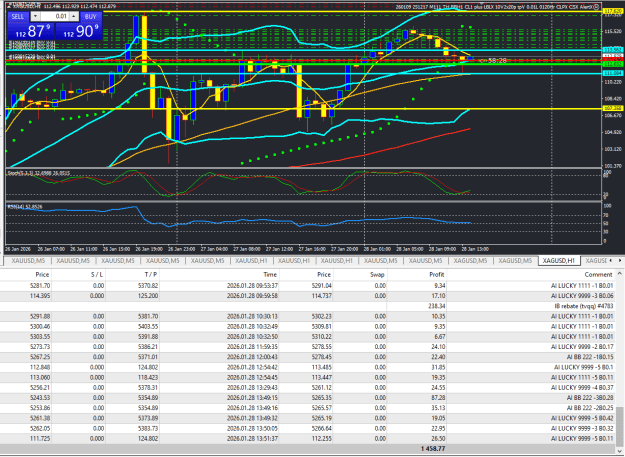Image resolution: width=625 pixels, height=457 pixels.
Task: Click the 26.50 profit cell
Action: [x=438, y=438]
